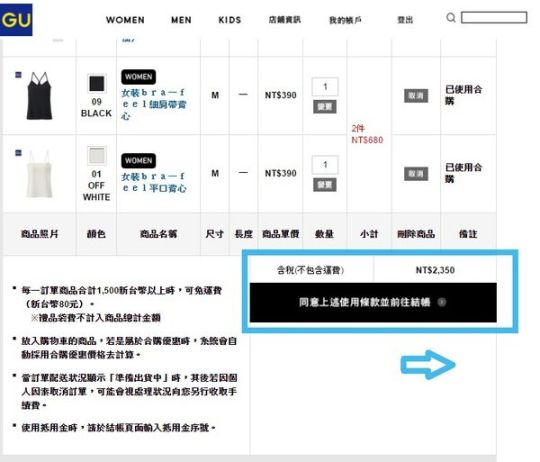Click the 09 BLACK color swatch
540x462 pixels.
pyautogui.click(x=97, y=84)
